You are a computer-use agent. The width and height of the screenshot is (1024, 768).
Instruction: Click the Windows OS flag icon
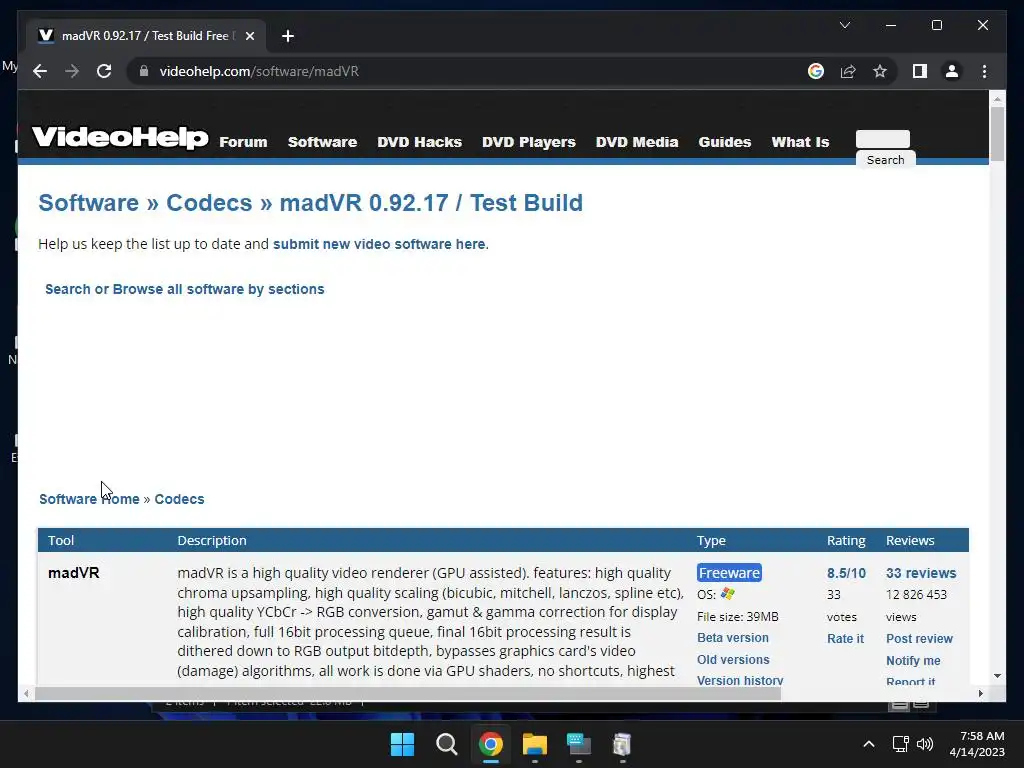pos(728,594)
